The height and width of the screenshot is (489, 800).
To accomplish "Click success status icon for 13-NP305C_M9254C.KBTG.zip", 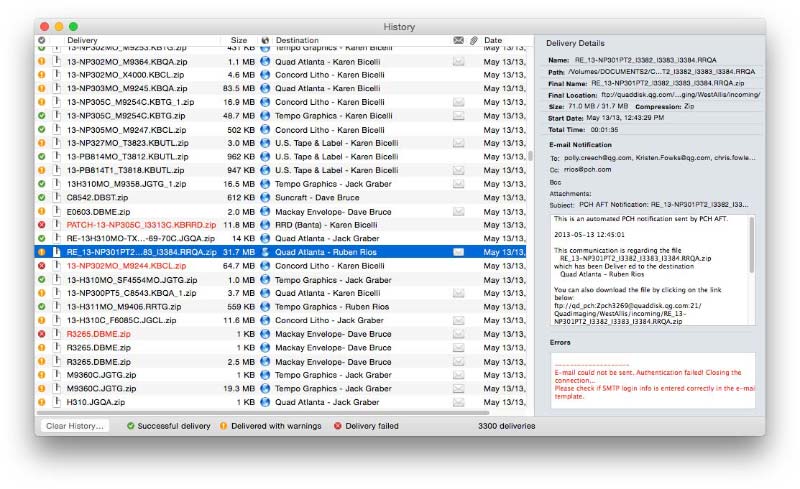I will point(42,116).
